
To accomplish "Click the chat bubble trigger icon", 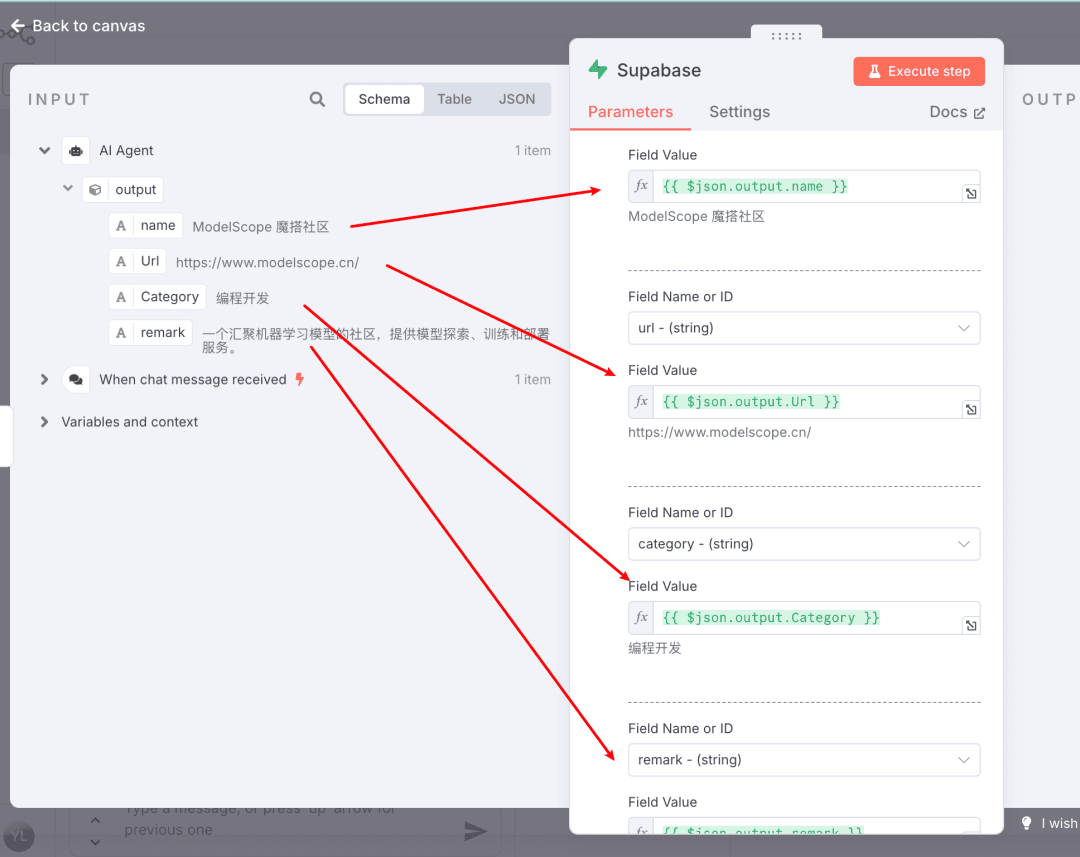I will [76, 380].
